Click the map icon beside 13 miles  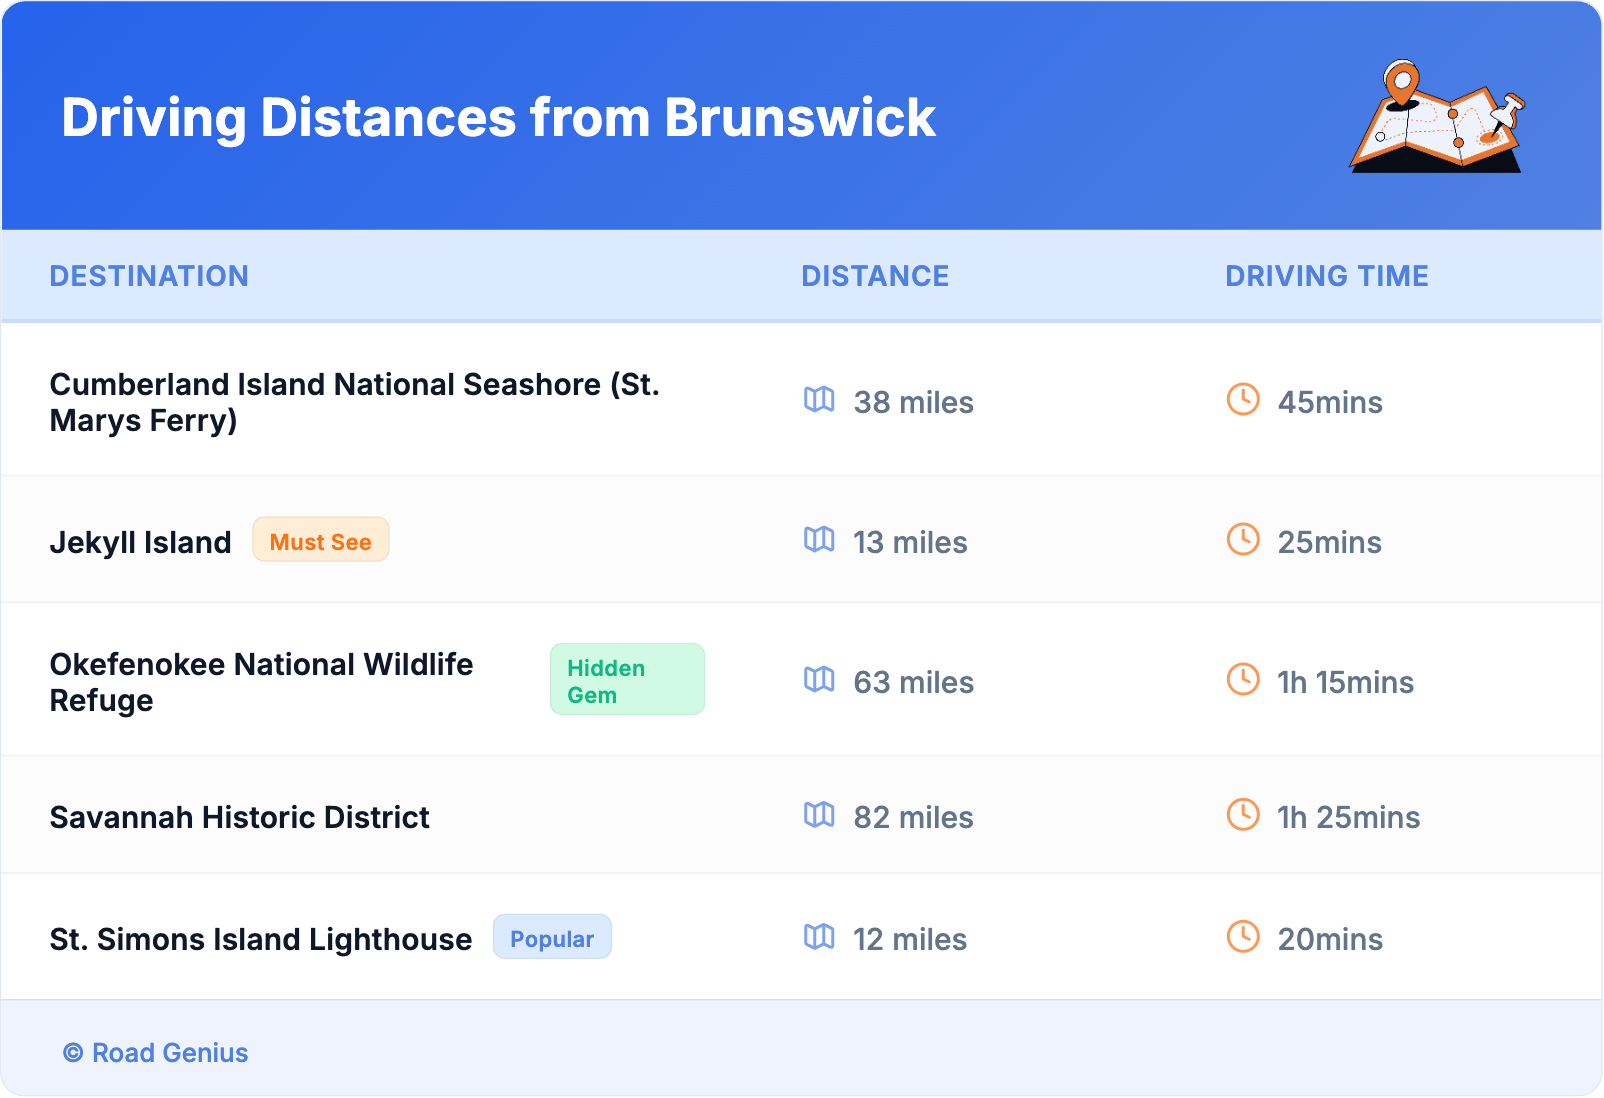(819, 540)
